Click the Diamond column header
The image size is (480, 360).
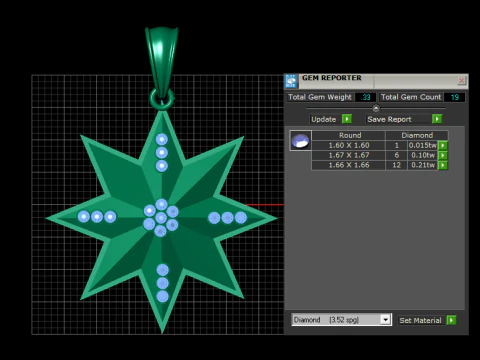click(417, 135)
